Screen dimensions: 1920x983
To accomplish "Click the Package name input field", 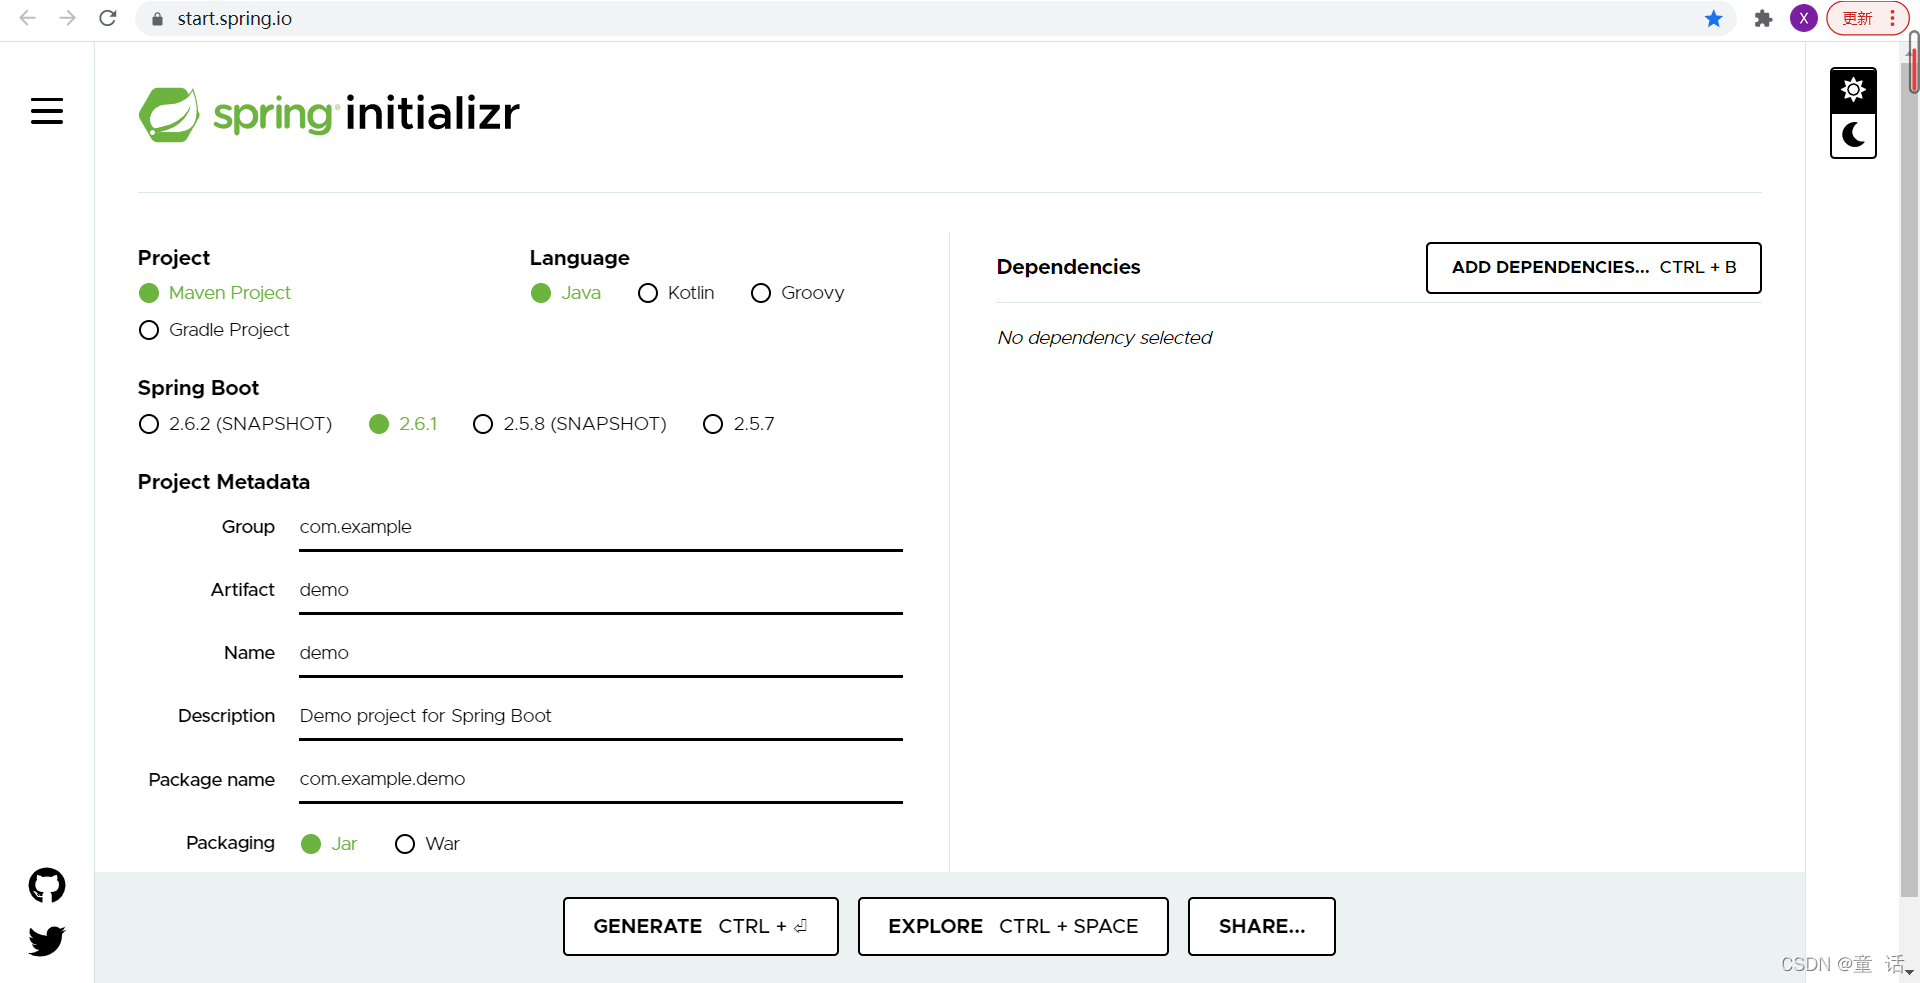I will point(601,780).
